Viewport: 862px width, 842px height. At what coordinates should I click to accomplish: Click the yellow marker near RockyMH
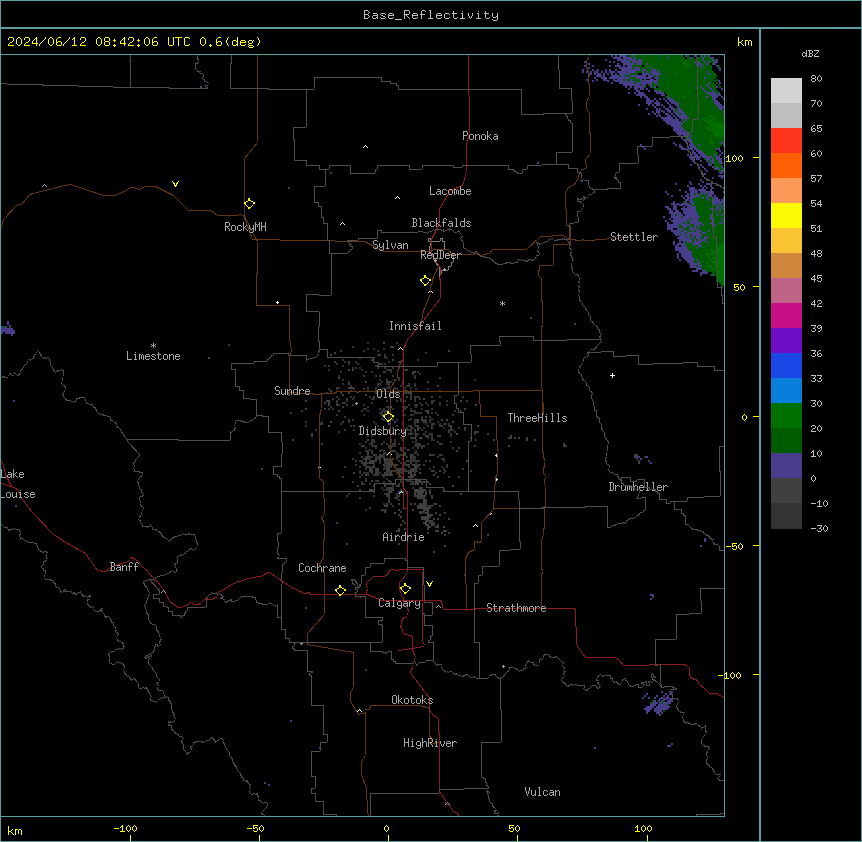[249, 204]
